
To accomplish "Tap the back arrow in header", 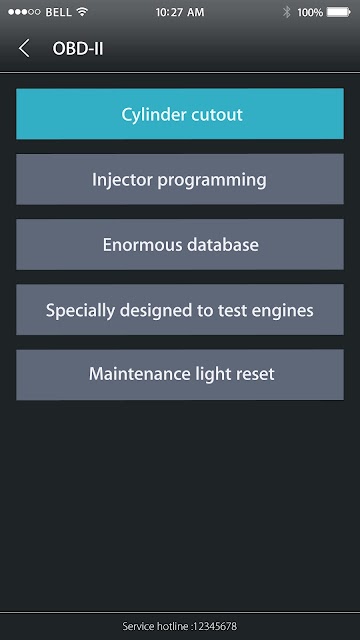I will [24, 49].
